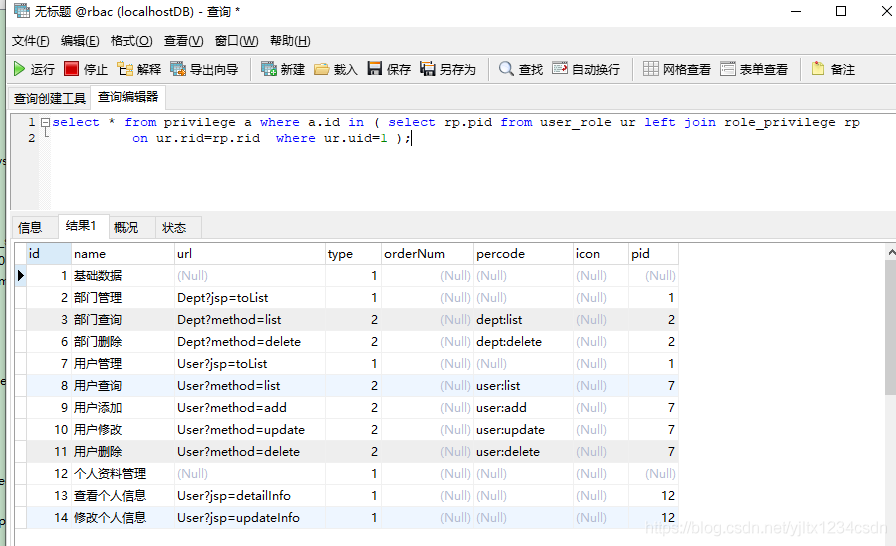The width and height of the screenshot is (896, 546).
Task: Open Find (查找) magnifier tool
Action: [x=521, y=69]
